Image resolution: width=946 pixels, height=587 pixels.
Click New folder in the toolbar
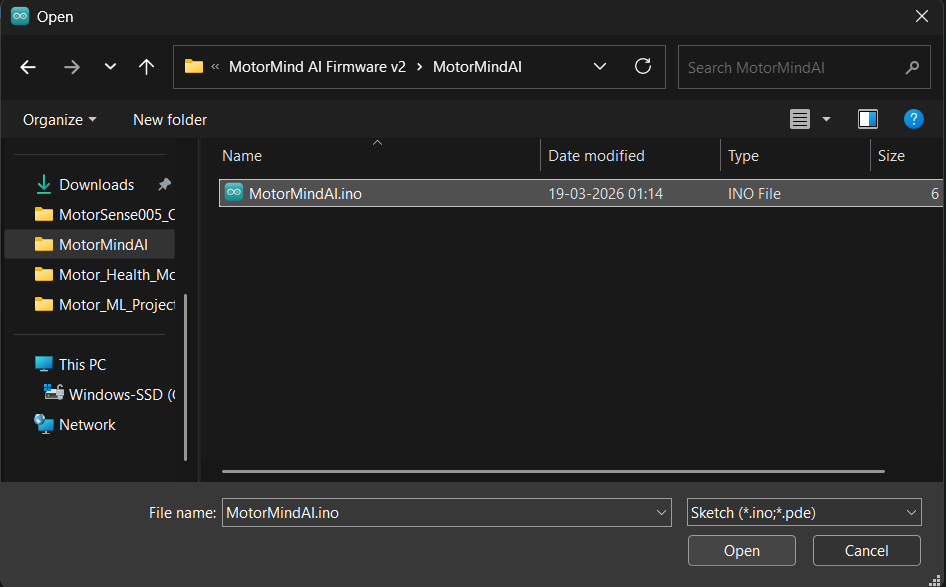(x=170, y=119)
